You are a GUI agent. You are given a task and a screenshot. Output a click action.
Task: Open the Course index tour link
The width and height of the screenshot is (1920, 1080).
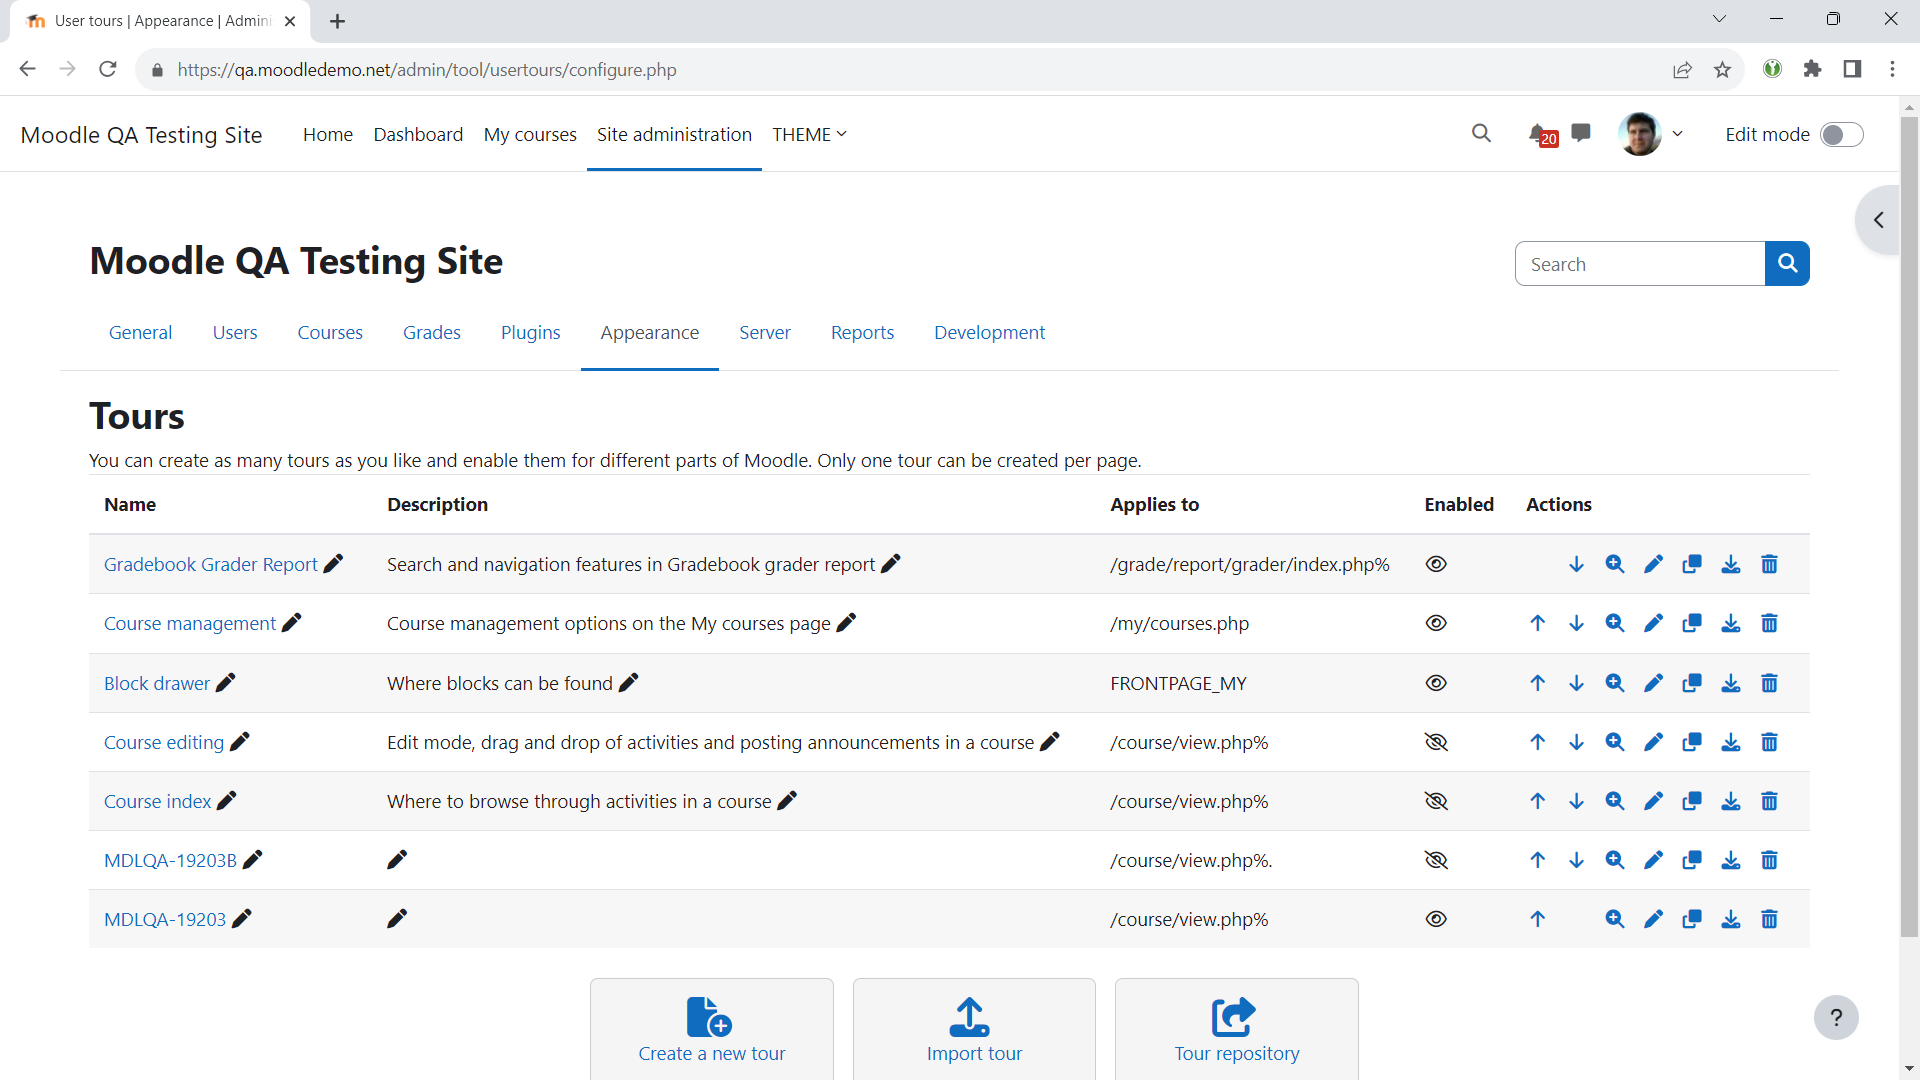pos(158,801)
